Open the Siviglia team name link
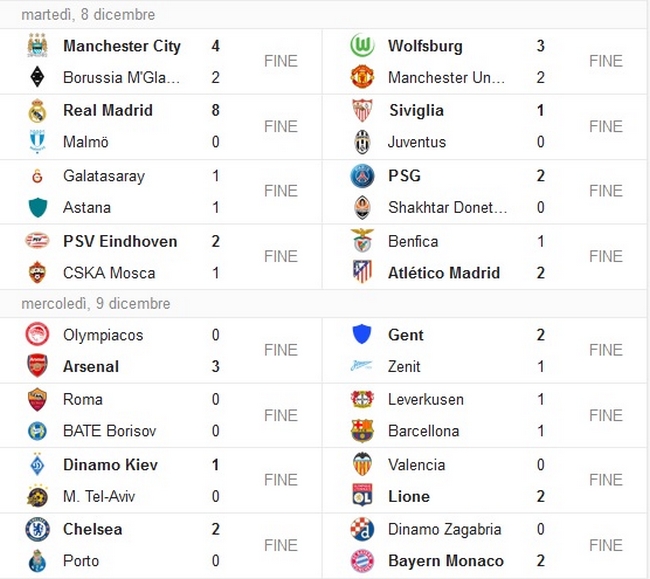 click(416, 110)
